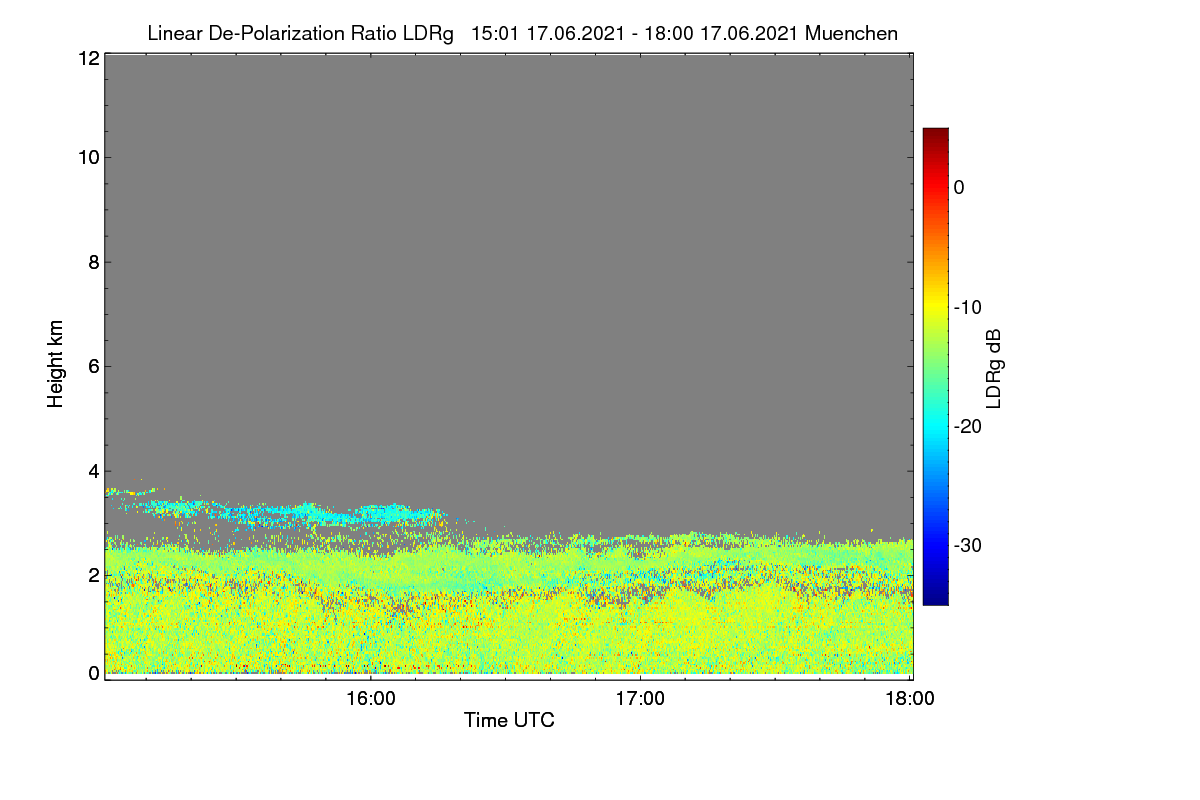Screen dimensions: 1200x800
Task: Click the plot title text
Action: [522, 33]
